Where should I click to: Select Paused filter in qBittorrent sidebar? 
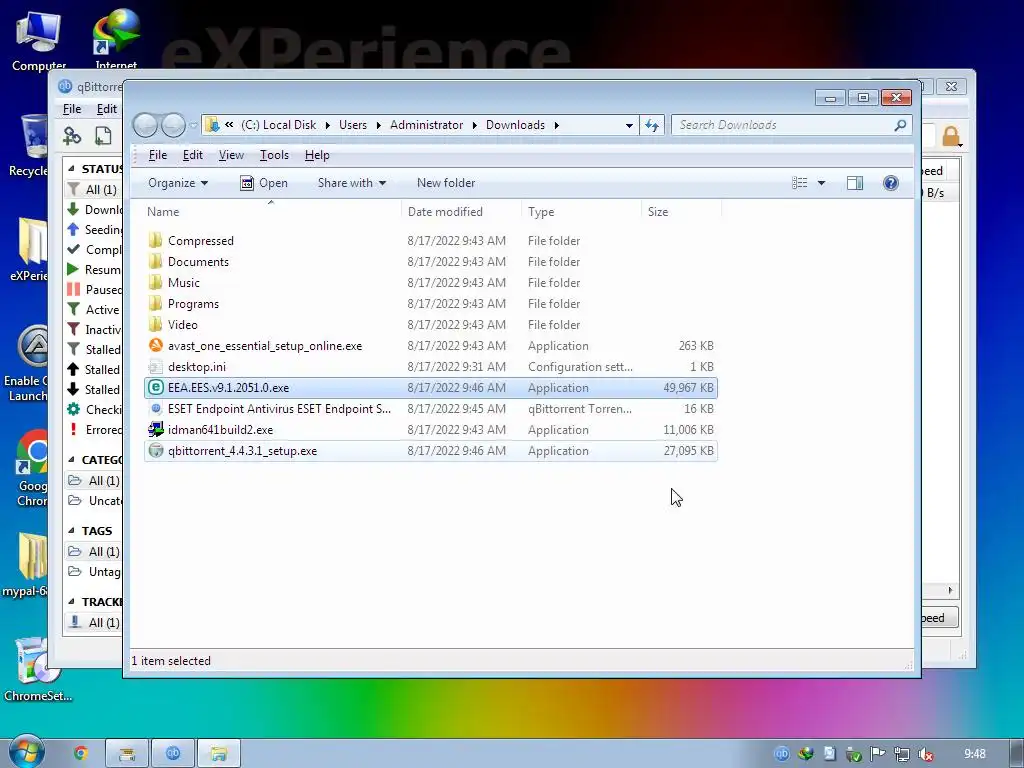pos(94,289)
